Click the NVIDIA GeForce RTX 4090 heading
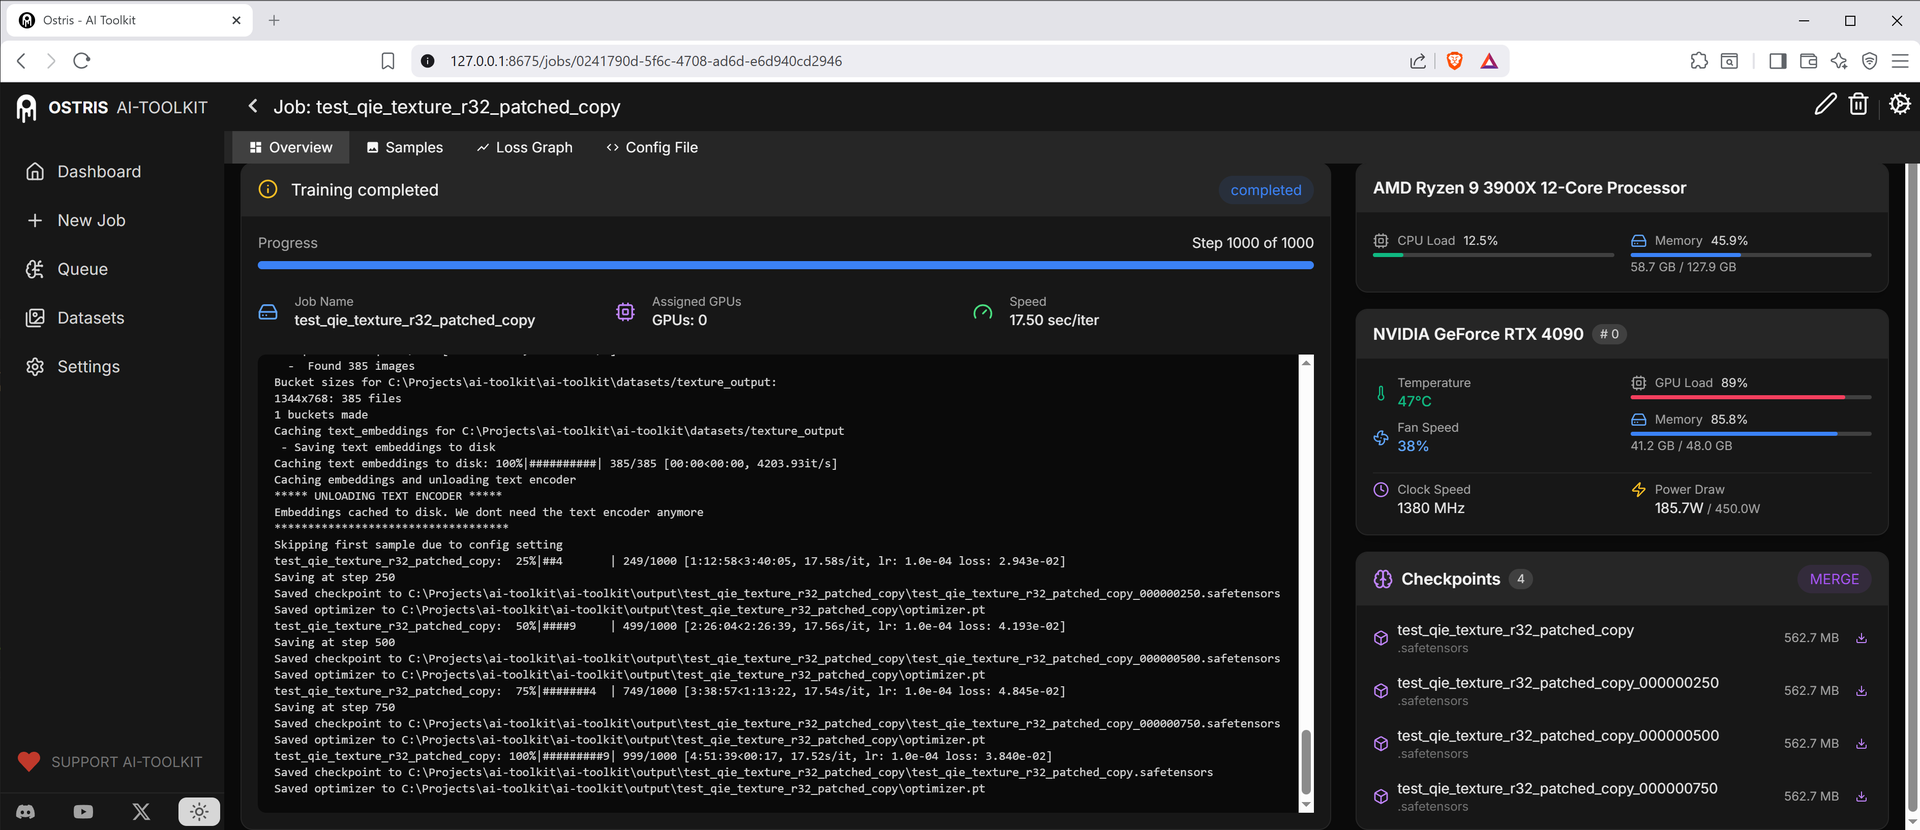1920x830 pixels. (x=1478, y=334)
